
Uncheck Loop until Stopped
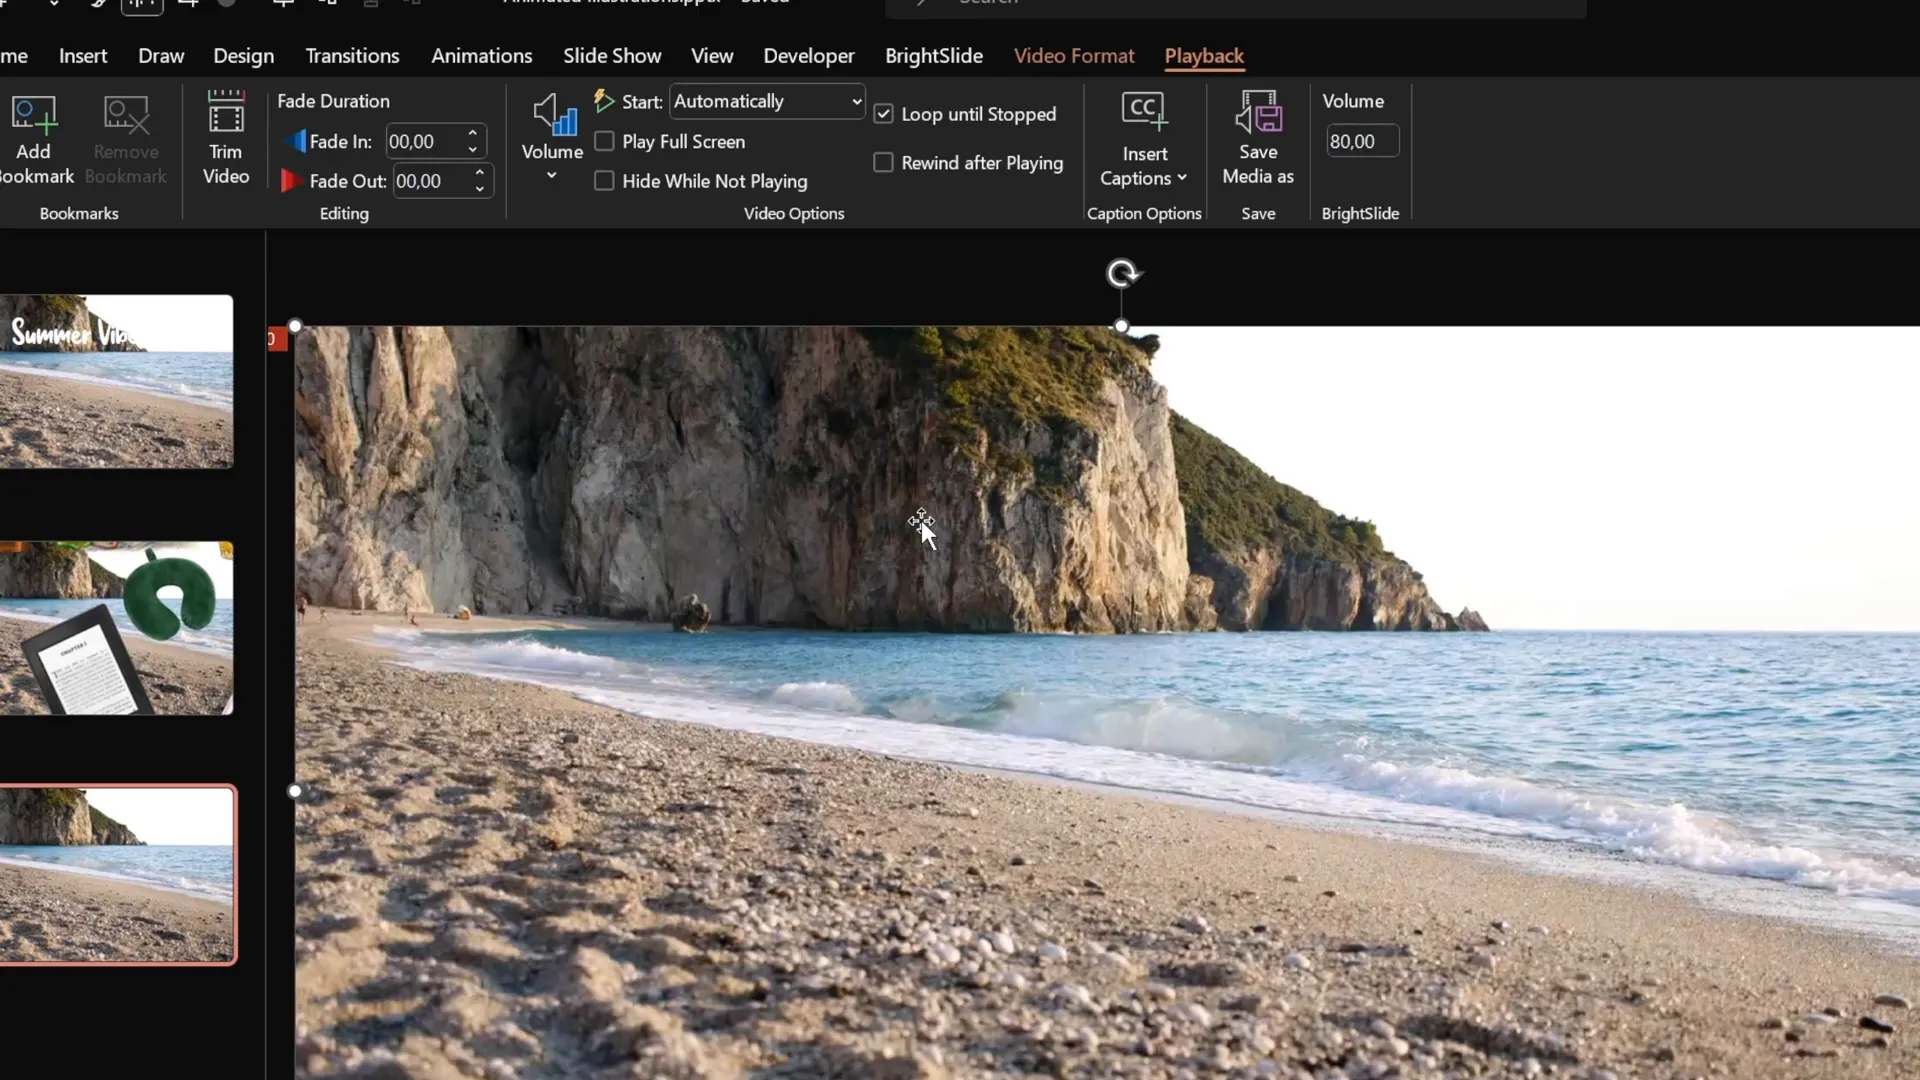885,113
